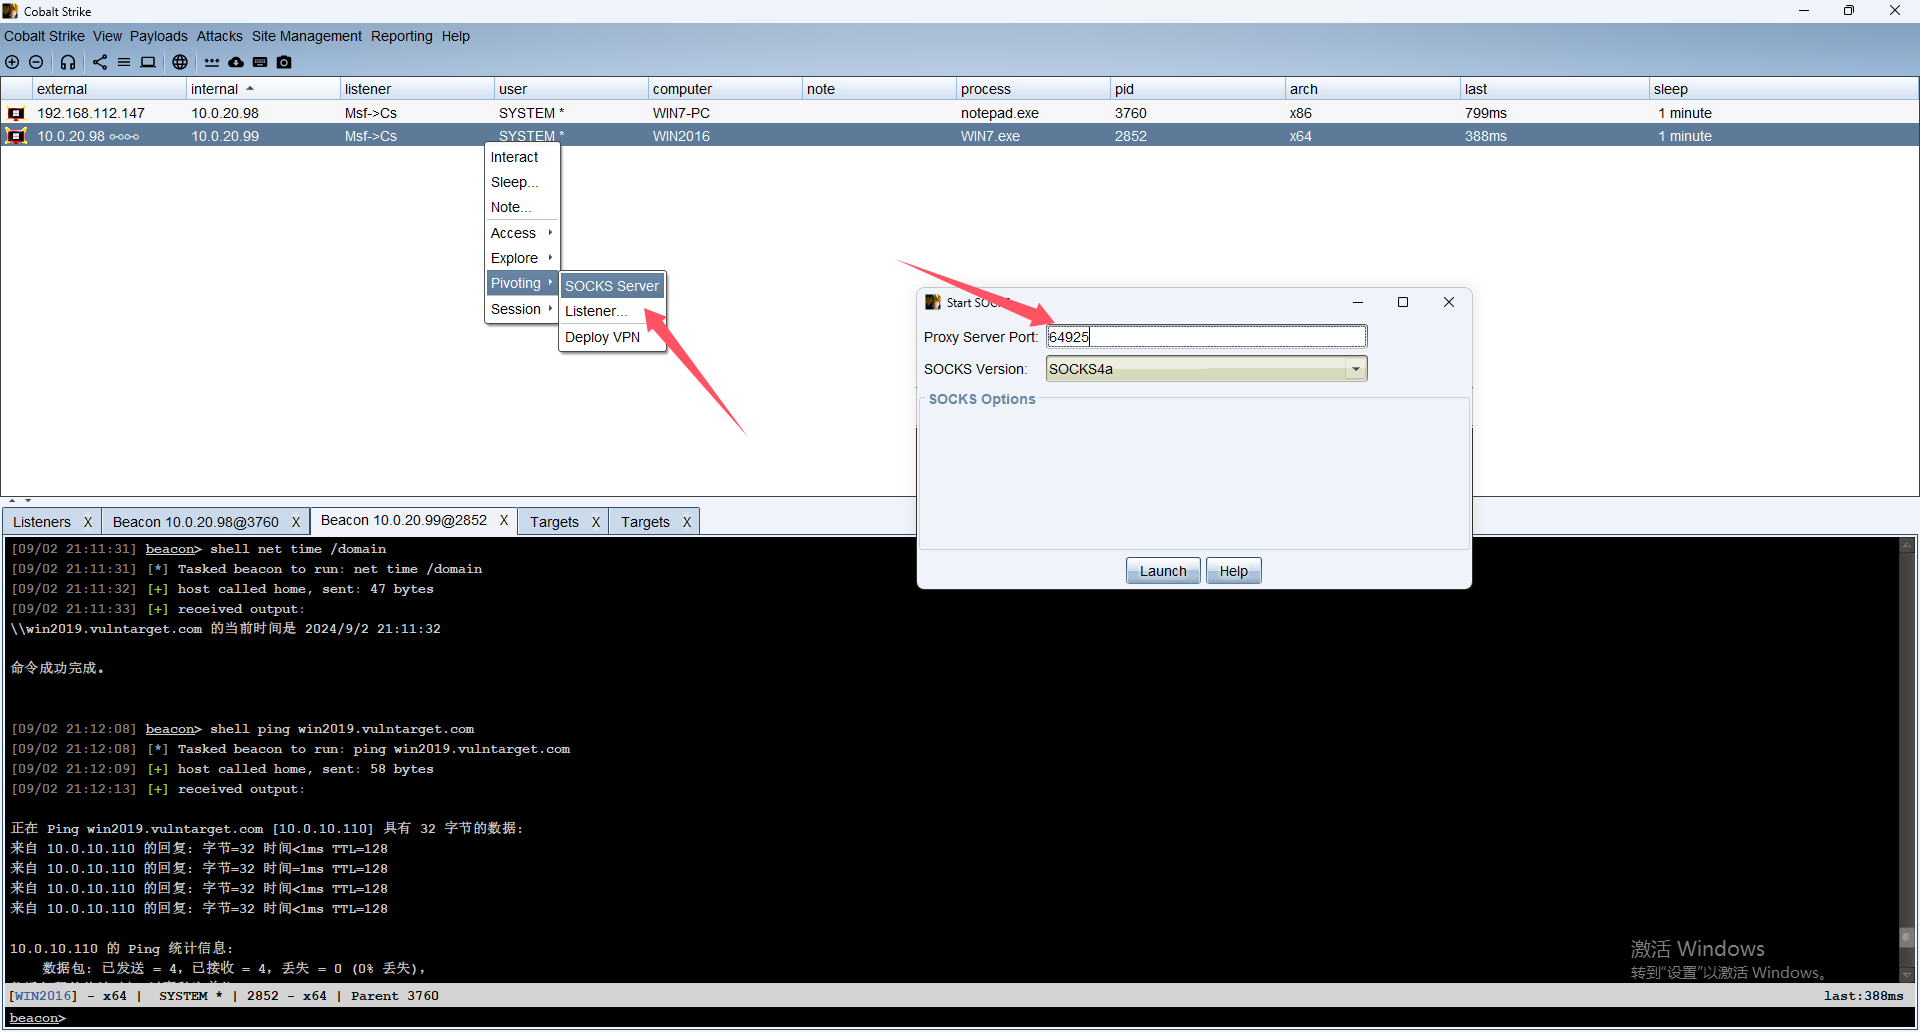The height and width of the screenshot is (1032, 1920).
Task: Maximize the Start SOCKS dialog
Action: coord(1403,302)
